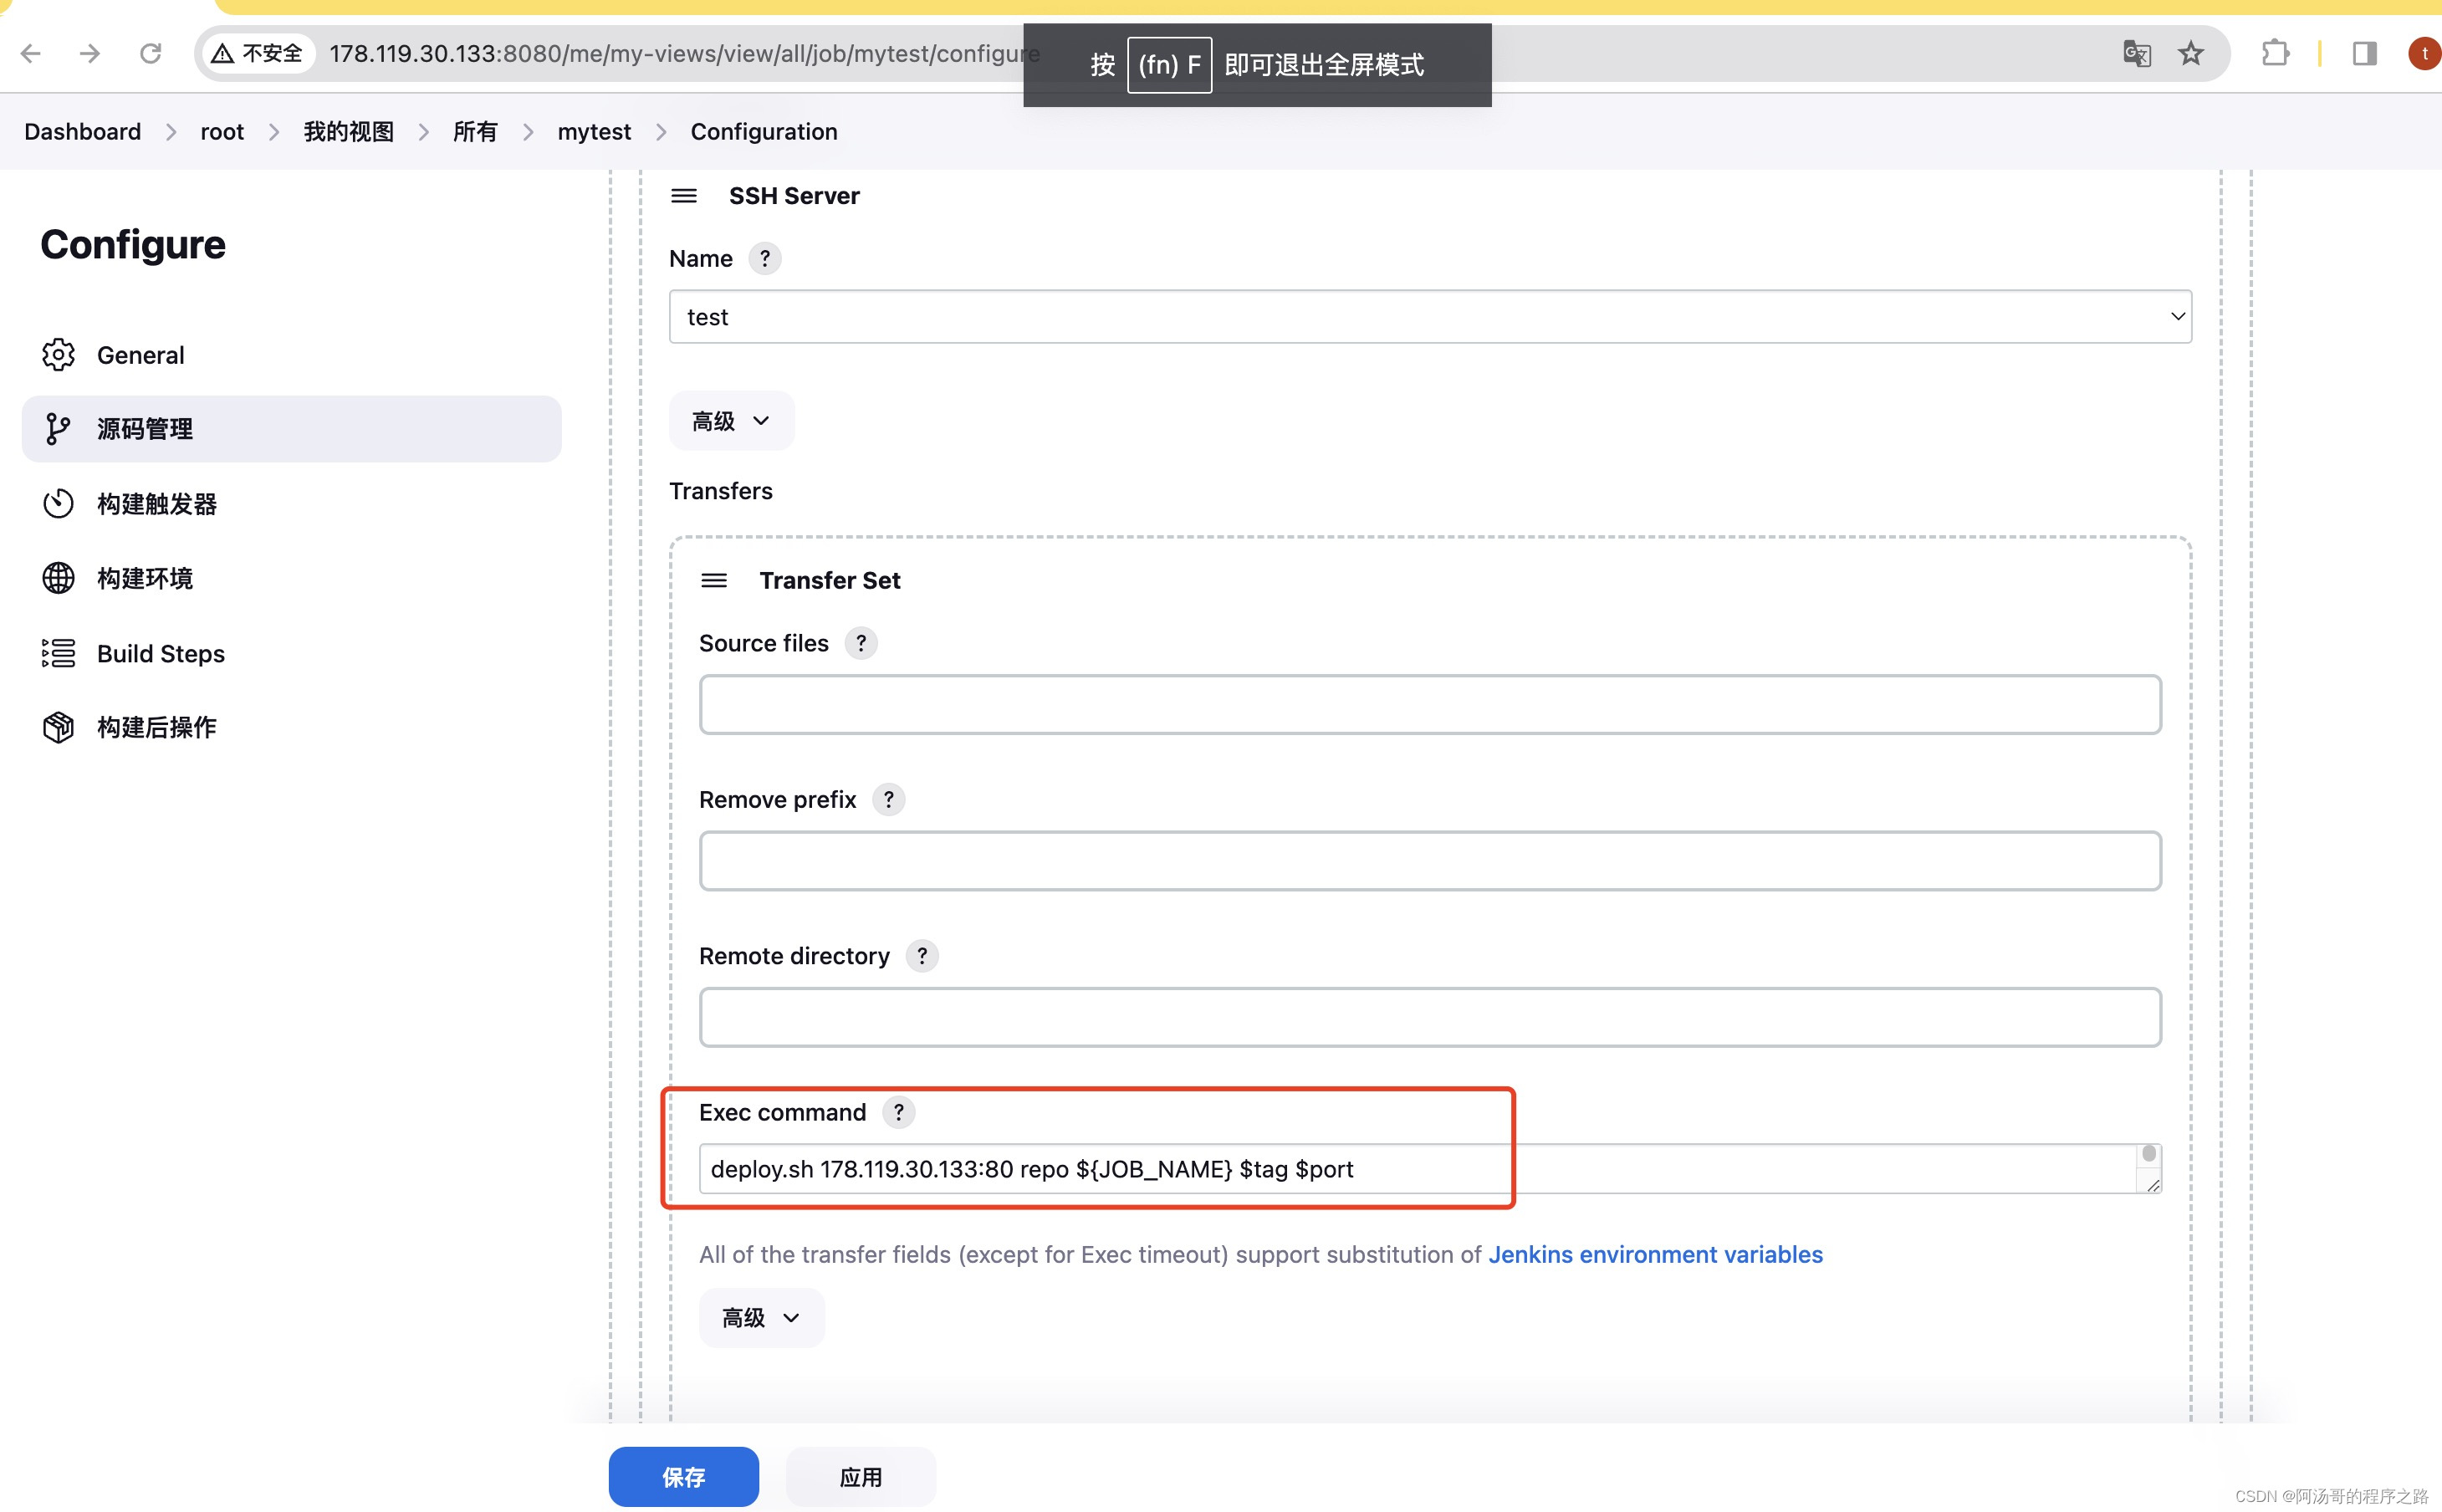Viewport: 2442px width, 1512px height.
Task: Toggle the browser side panel icon
Action: (x=2364, y=53)
